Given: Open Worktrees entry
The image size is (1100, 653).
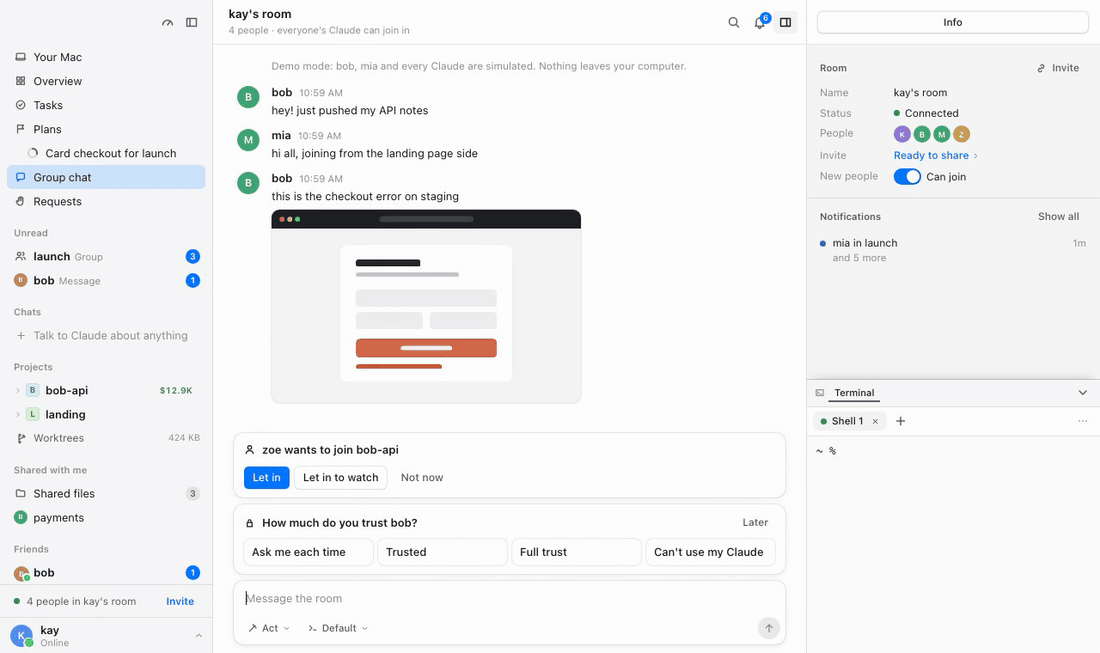Looking at the screenshot, I should [106, 438].
